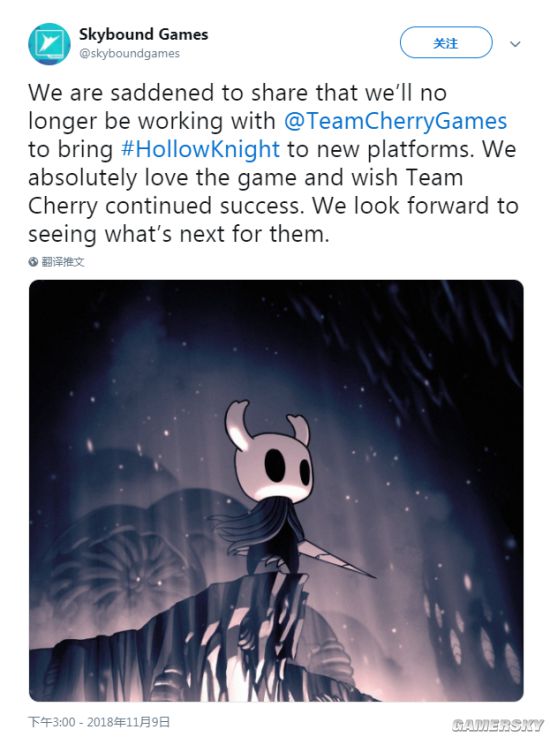Click the globe icon beside 翻译推文
This screenshot has width=550, height=737.
coord(33,262)
